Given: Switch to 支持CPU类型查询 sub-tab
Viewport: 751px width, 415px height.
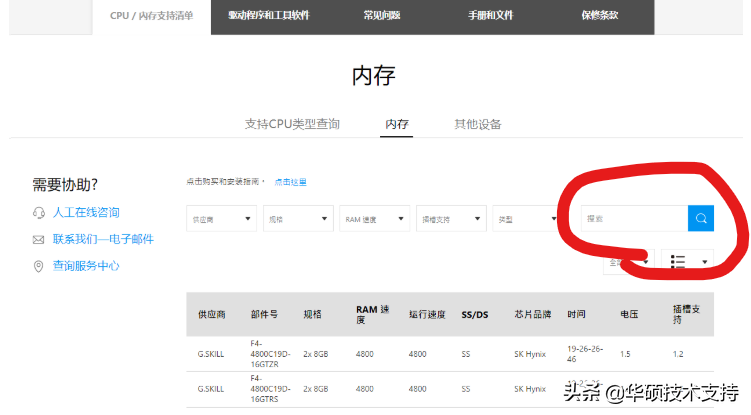Looking at the screenshot, I should pos(292,124).
